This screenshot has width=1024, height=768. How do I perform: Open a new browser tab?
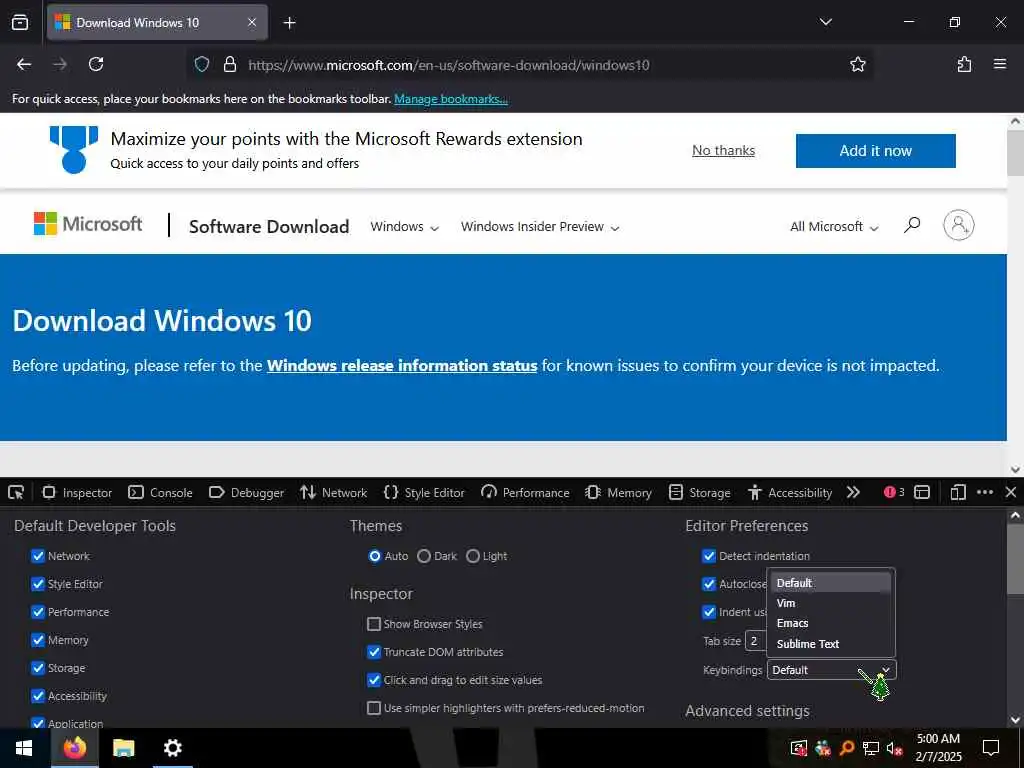tap(289, 23)
